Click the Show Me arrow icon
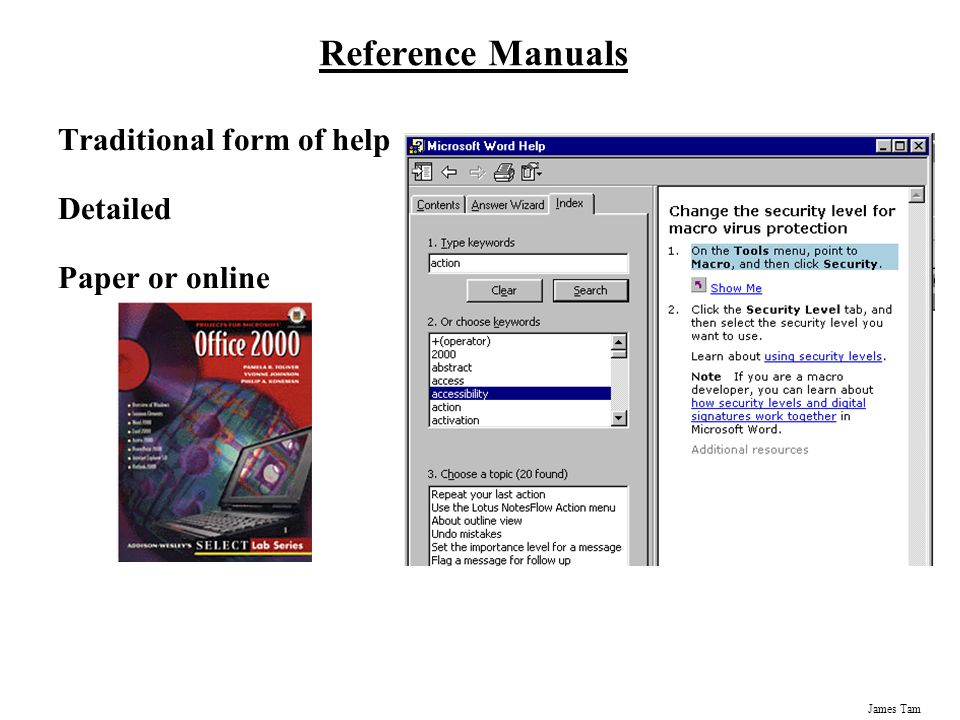This screenshot has height=720, width=960. [699, 285]
